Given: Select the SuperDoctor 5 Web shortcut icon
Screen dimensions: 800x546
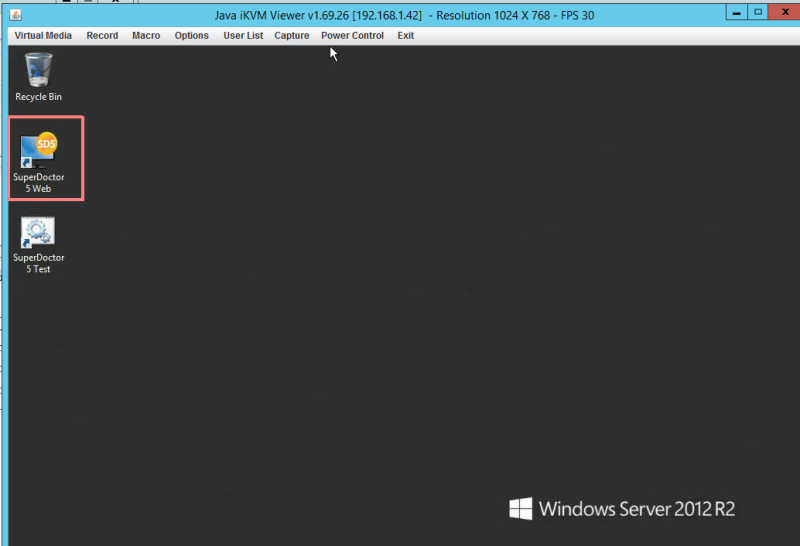Looking at the screenshot, I should [38, 150].
